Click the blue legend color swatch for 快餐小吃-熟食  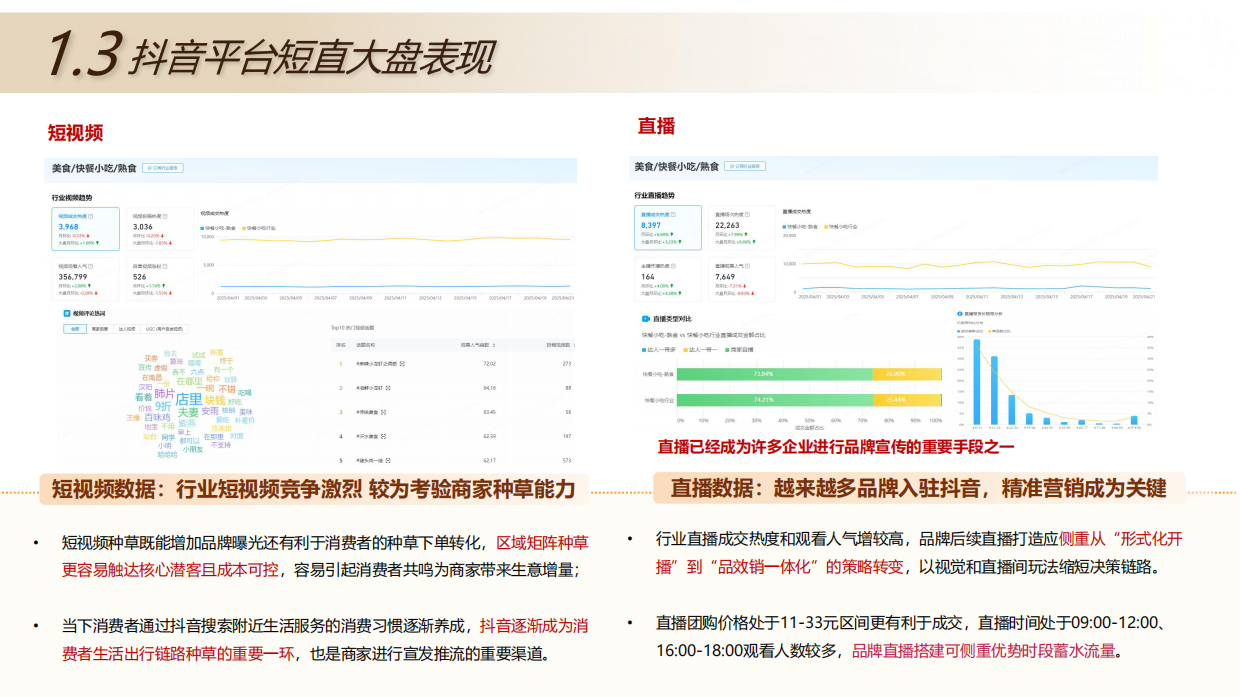click(201, 227)
